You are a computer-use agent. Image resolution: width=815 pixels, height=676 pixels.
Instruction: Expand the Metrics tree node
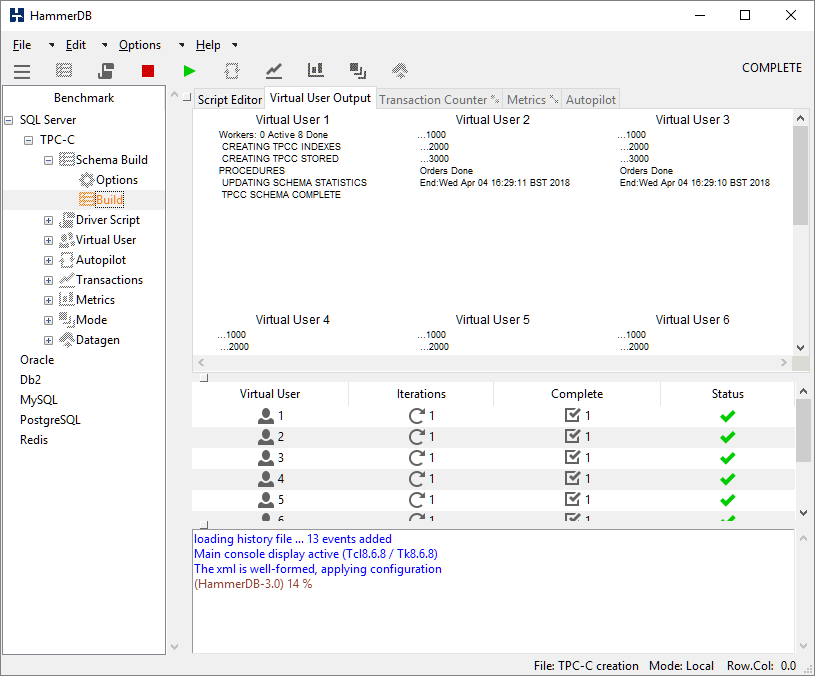click(x=48, y=301)
